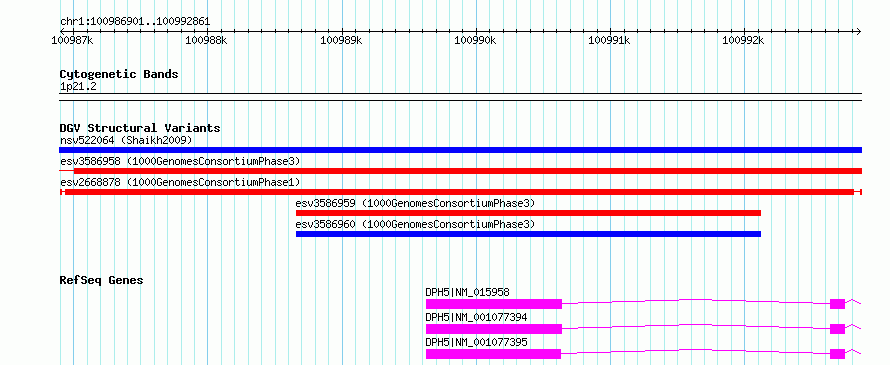
Task: Click the red esv3586959 variant bar
Action: [x=528, y=213]
